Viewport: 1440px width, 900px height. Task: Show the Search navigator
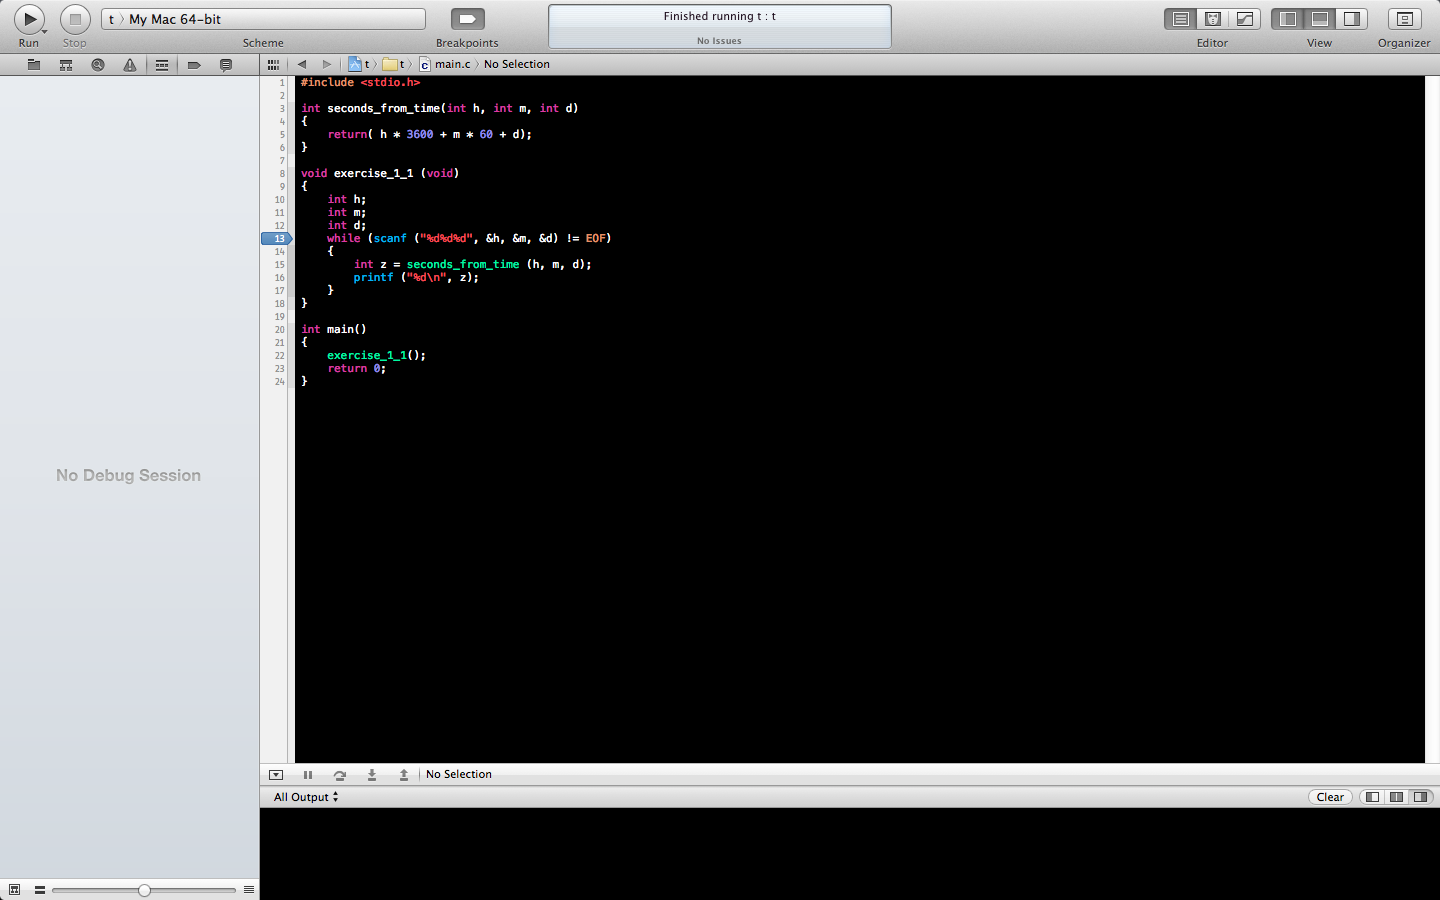98,65
